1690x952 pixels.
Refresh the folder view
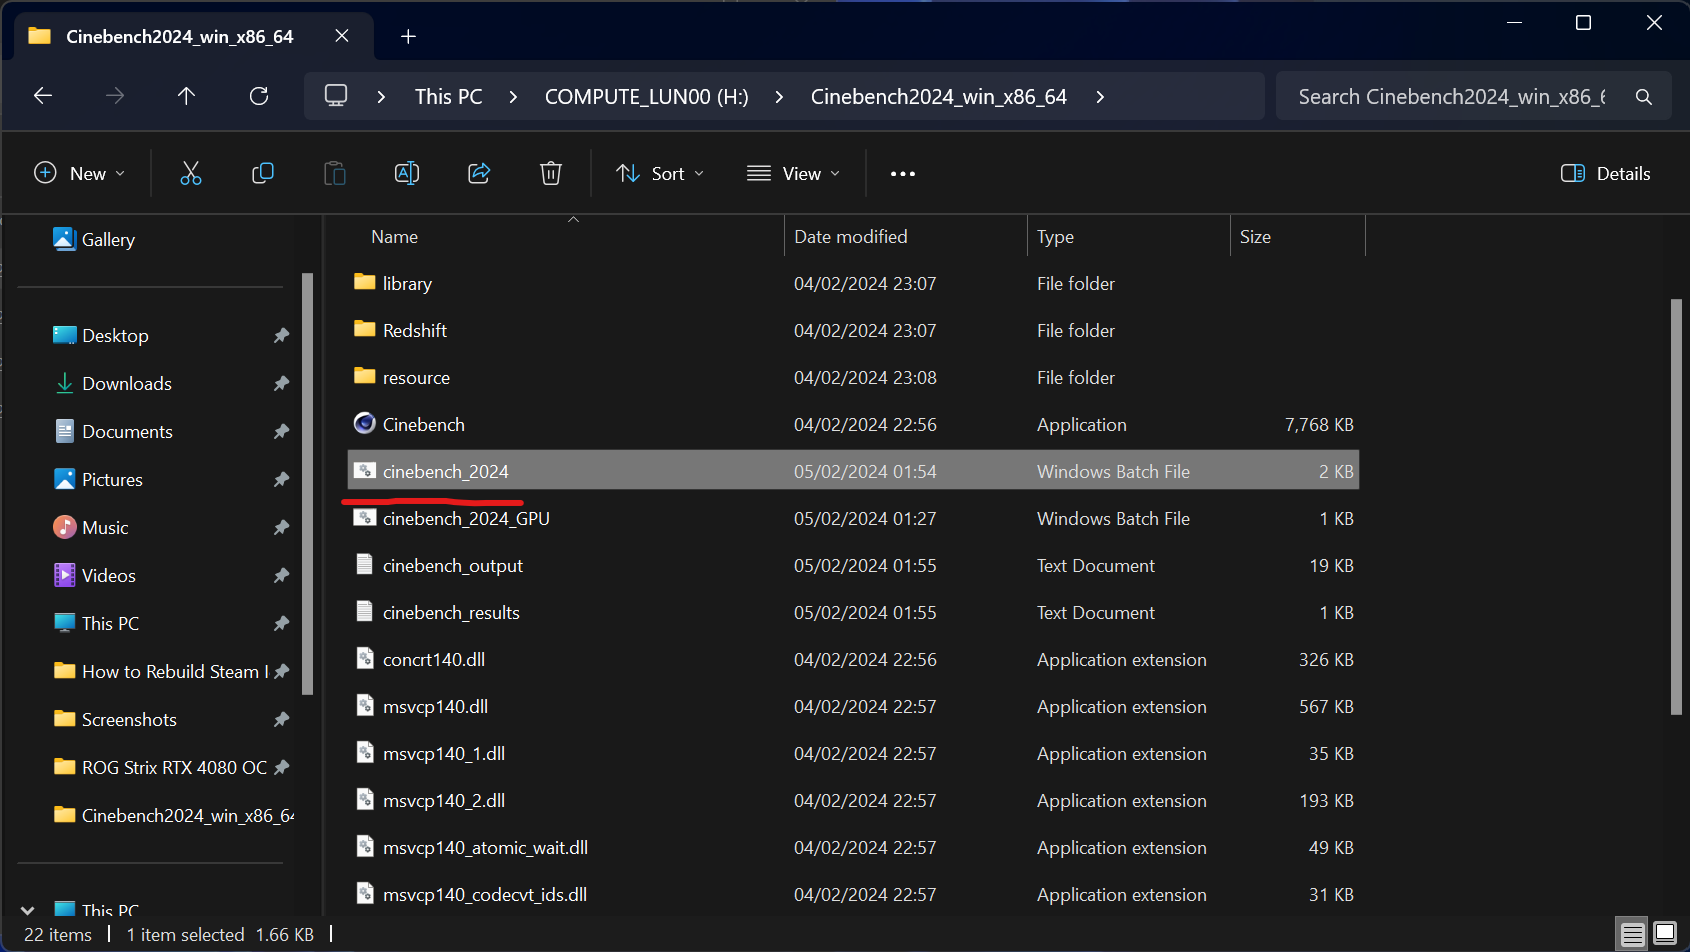point(259,96)
